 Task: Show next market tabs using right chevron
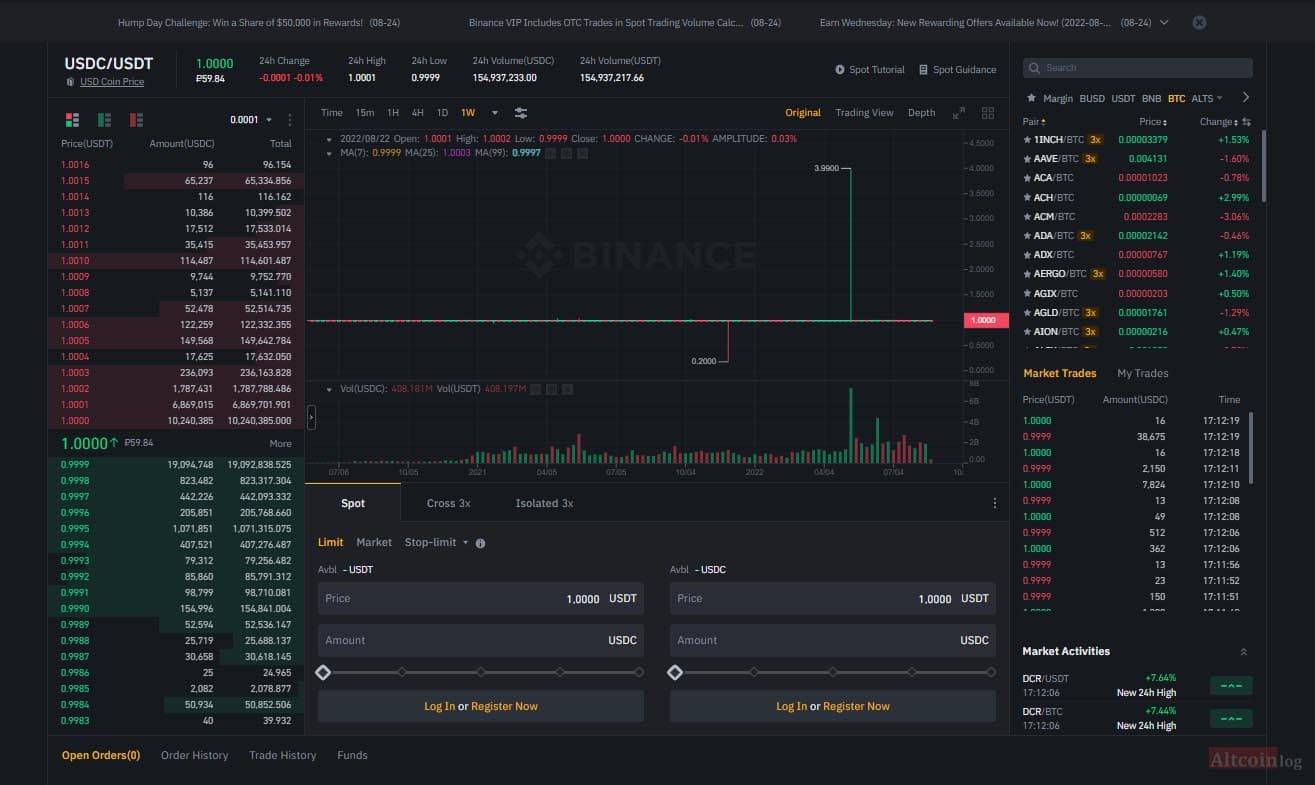click(x=1245, y=98)
